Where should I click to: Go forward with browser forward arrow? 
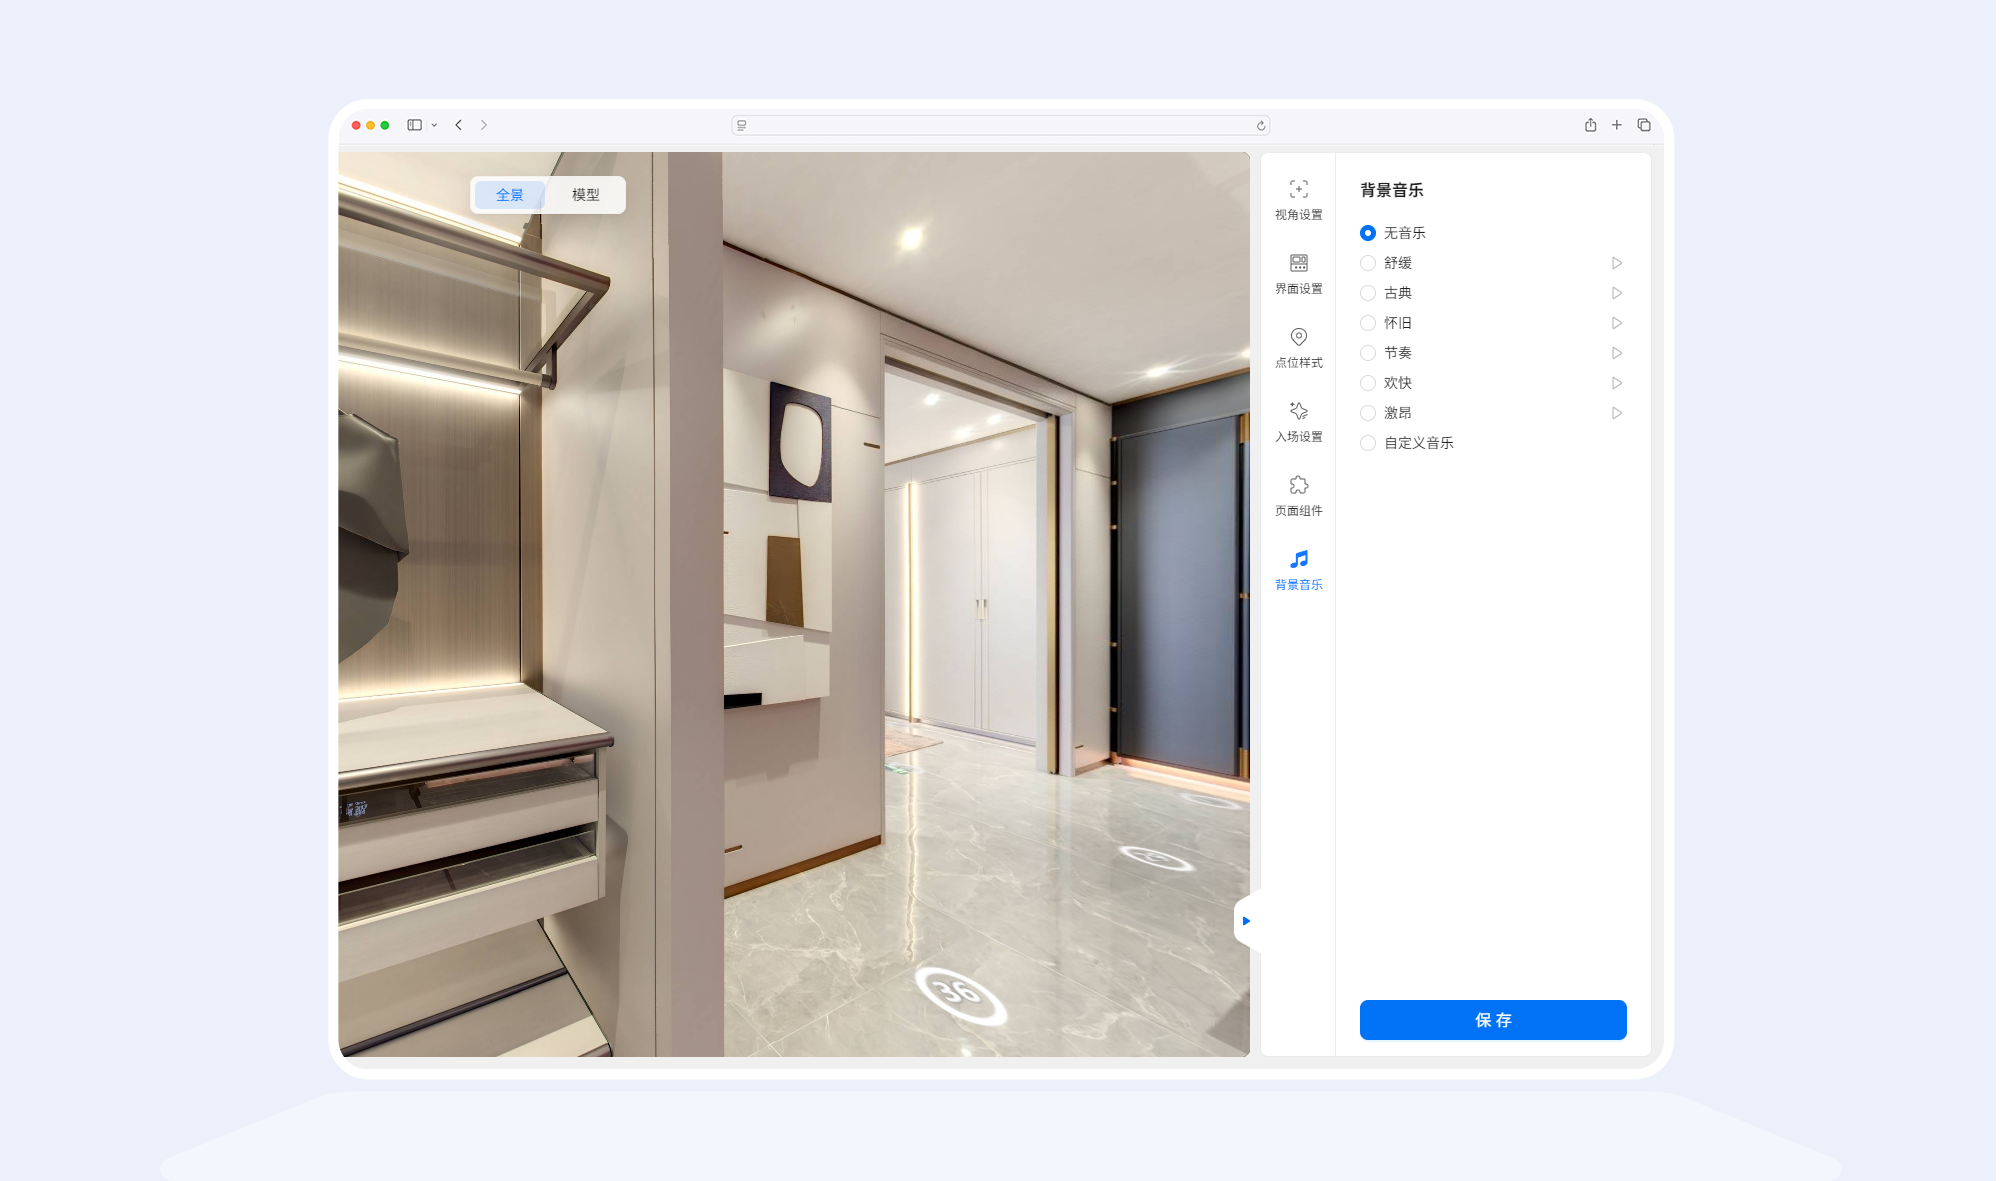[x=484, y=125]
